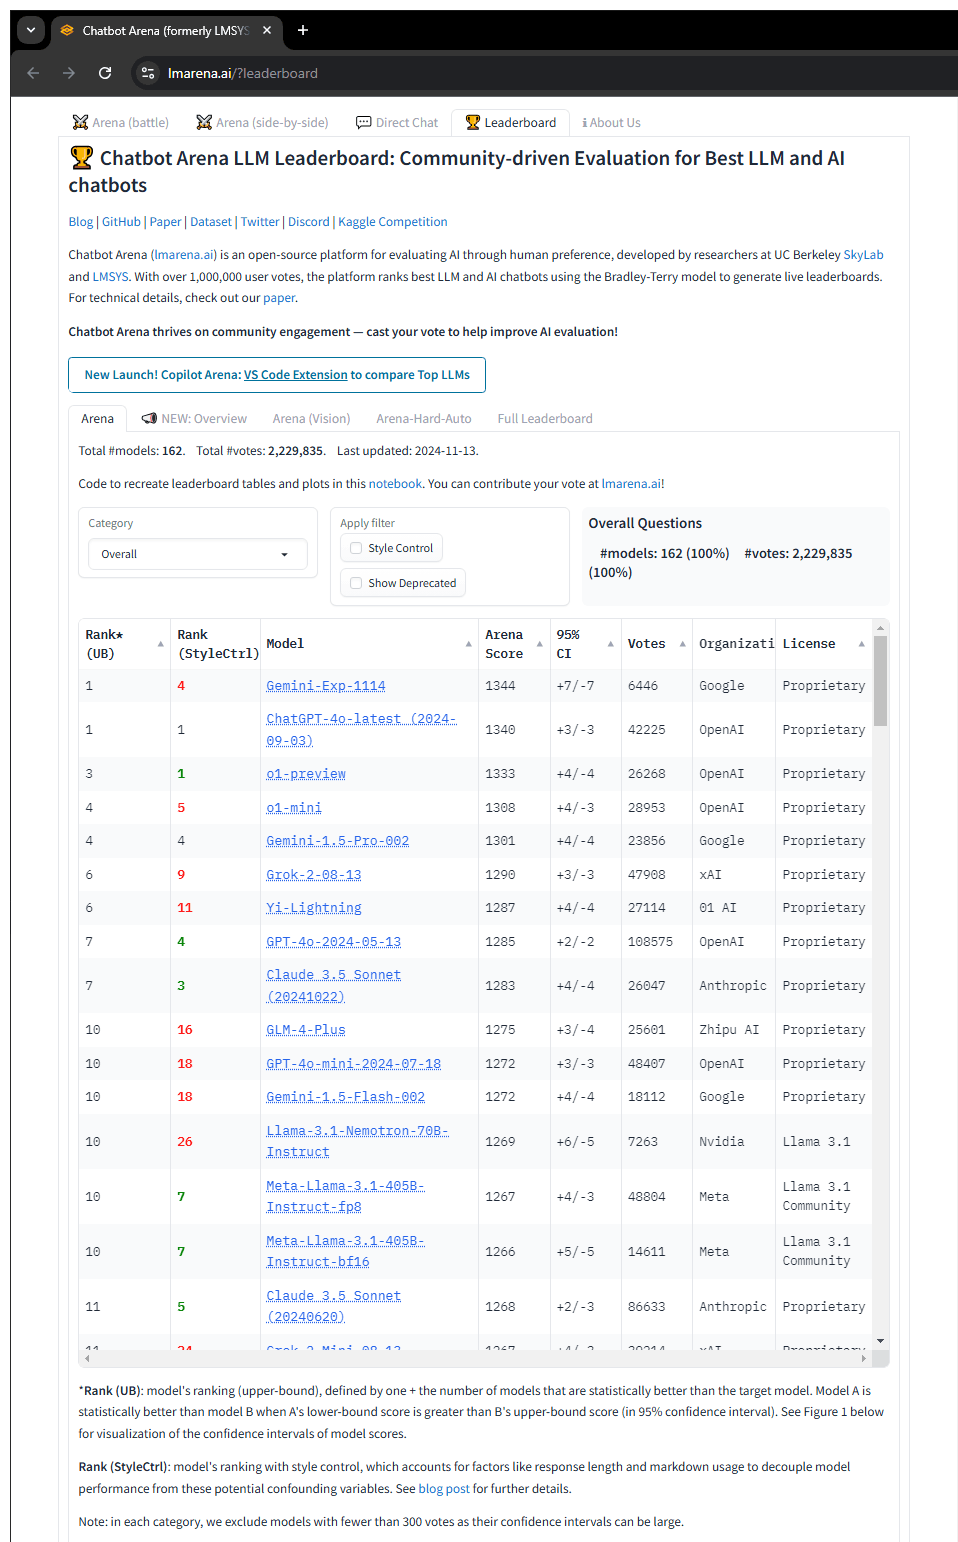The height and width of the screenshot is (1542, 958).
Task: Open the Direct Chat tab
Action: coord(397,122)
